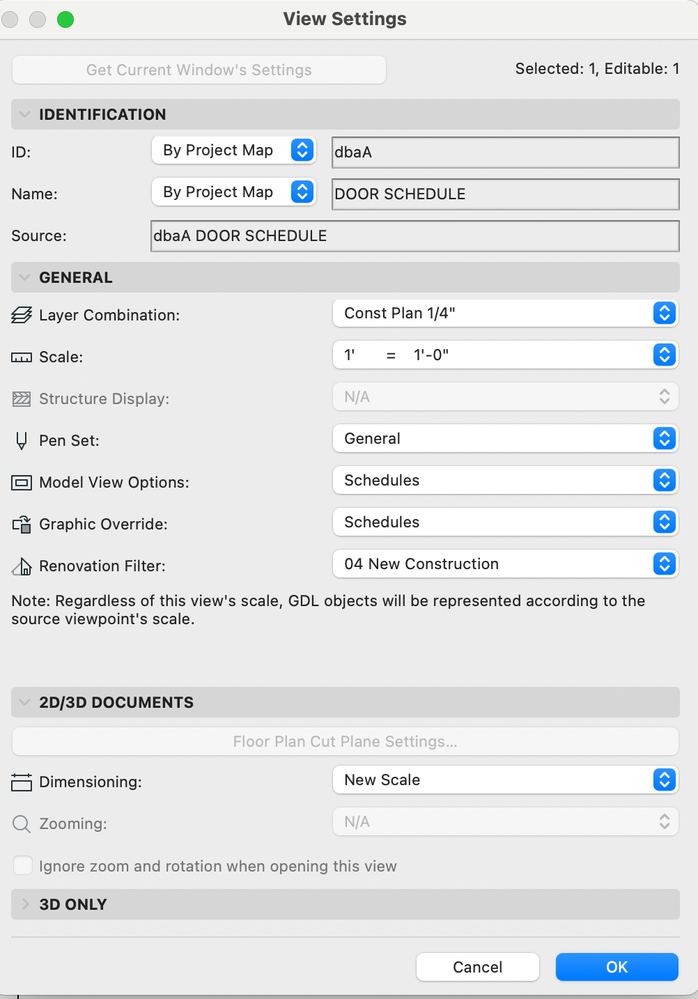Collapse the IDENTIFICATION section
Screen dimensions: 698x999
pos(24,114)
